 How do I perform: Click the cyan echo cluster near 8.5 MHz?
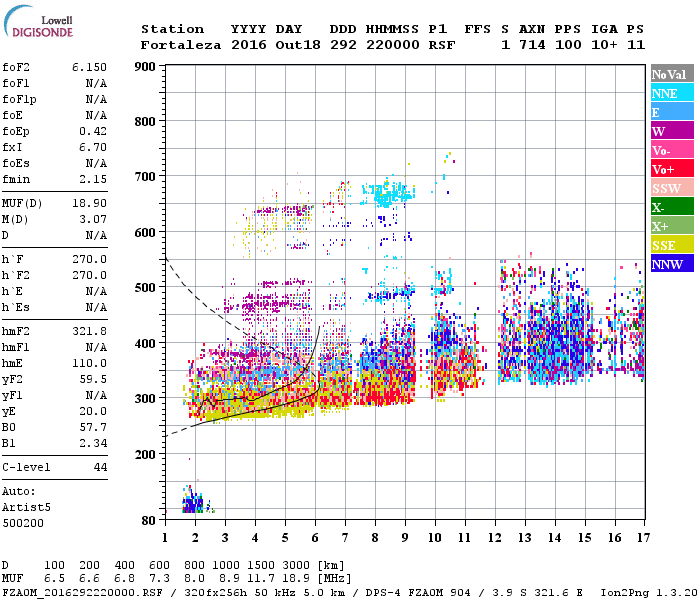point(388,194)
